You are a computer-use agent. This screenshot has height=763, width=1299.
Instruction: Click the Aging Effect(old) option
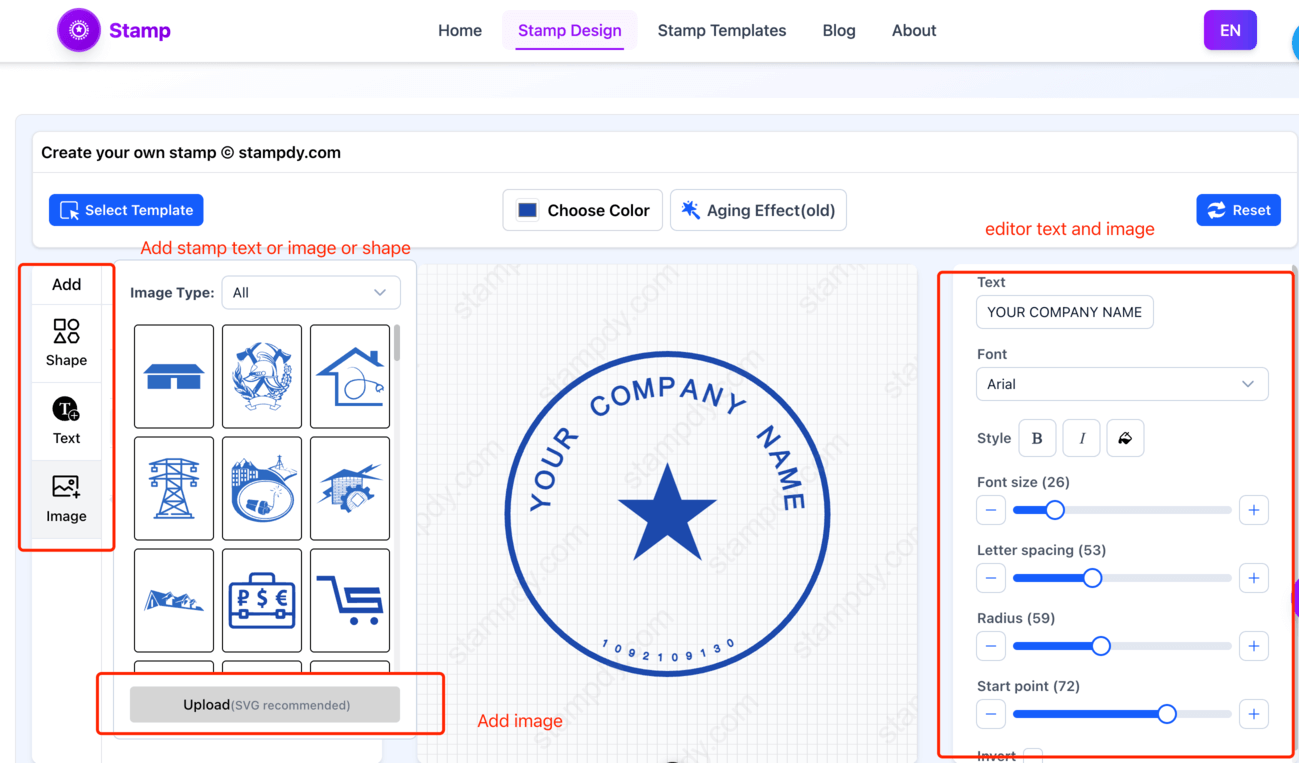click(758, 210)
